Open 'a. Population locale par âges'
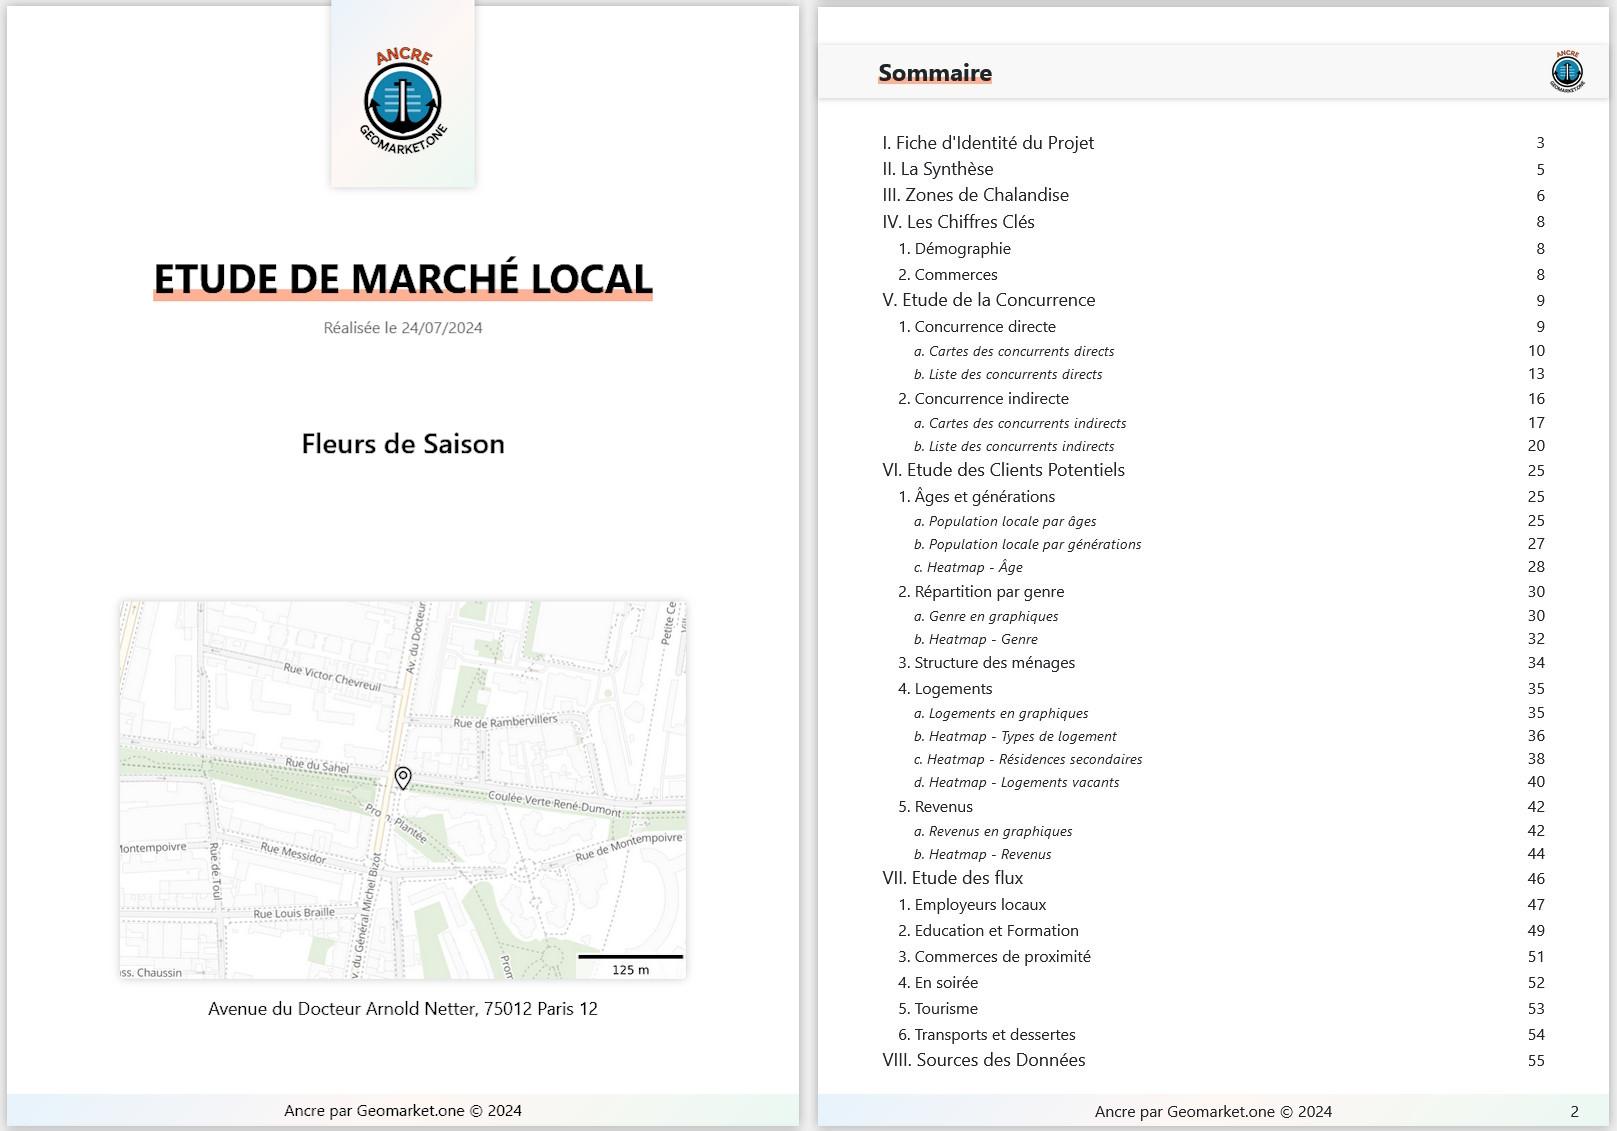The image size is (1617, 1131). click(1005, 521)
